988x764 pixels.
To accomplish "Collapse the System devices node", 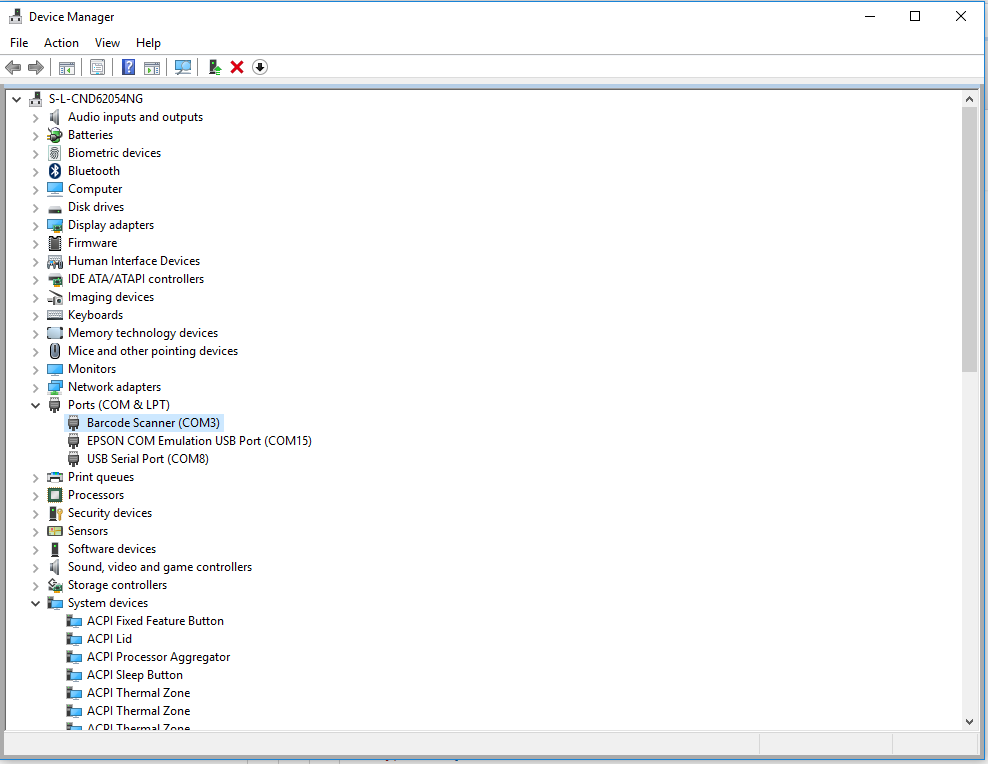I will [36, 604].
